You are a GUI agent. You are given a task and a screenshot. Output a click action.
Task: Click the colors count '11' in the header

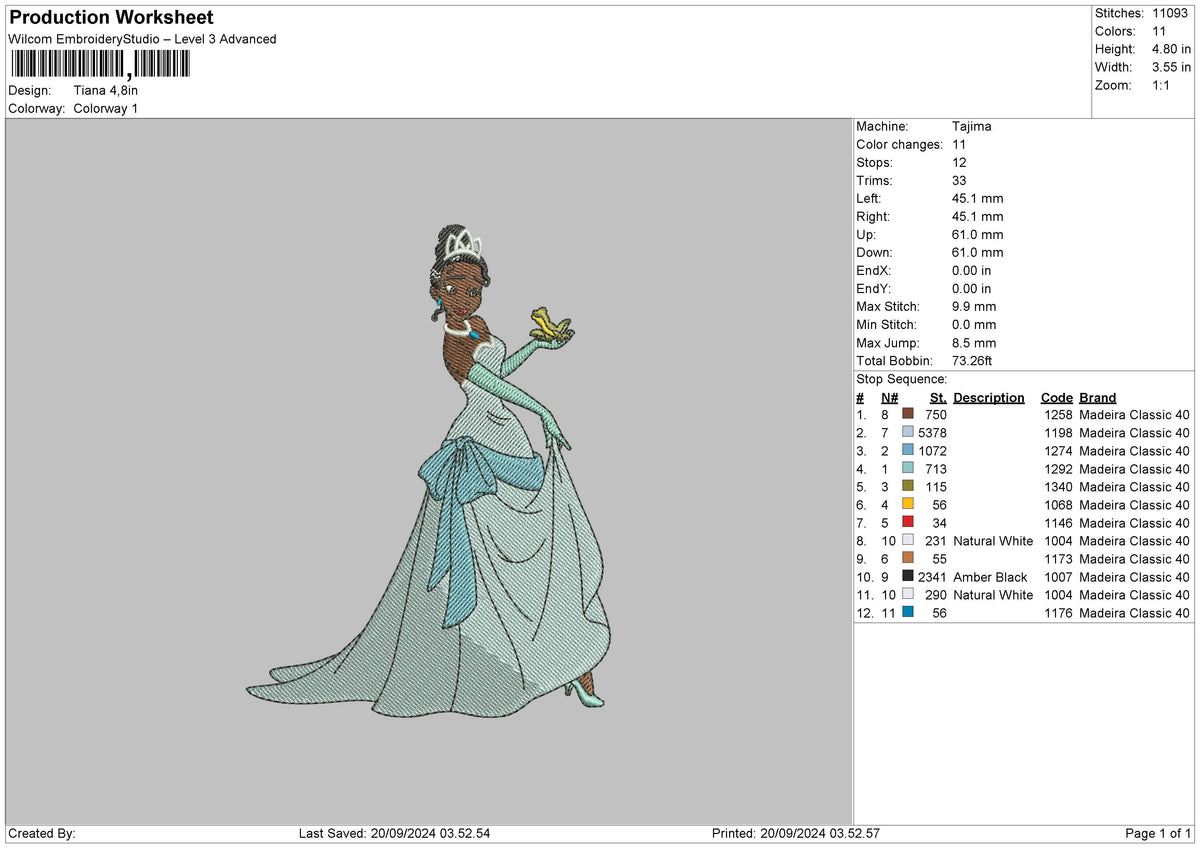tap(1158, 31)
